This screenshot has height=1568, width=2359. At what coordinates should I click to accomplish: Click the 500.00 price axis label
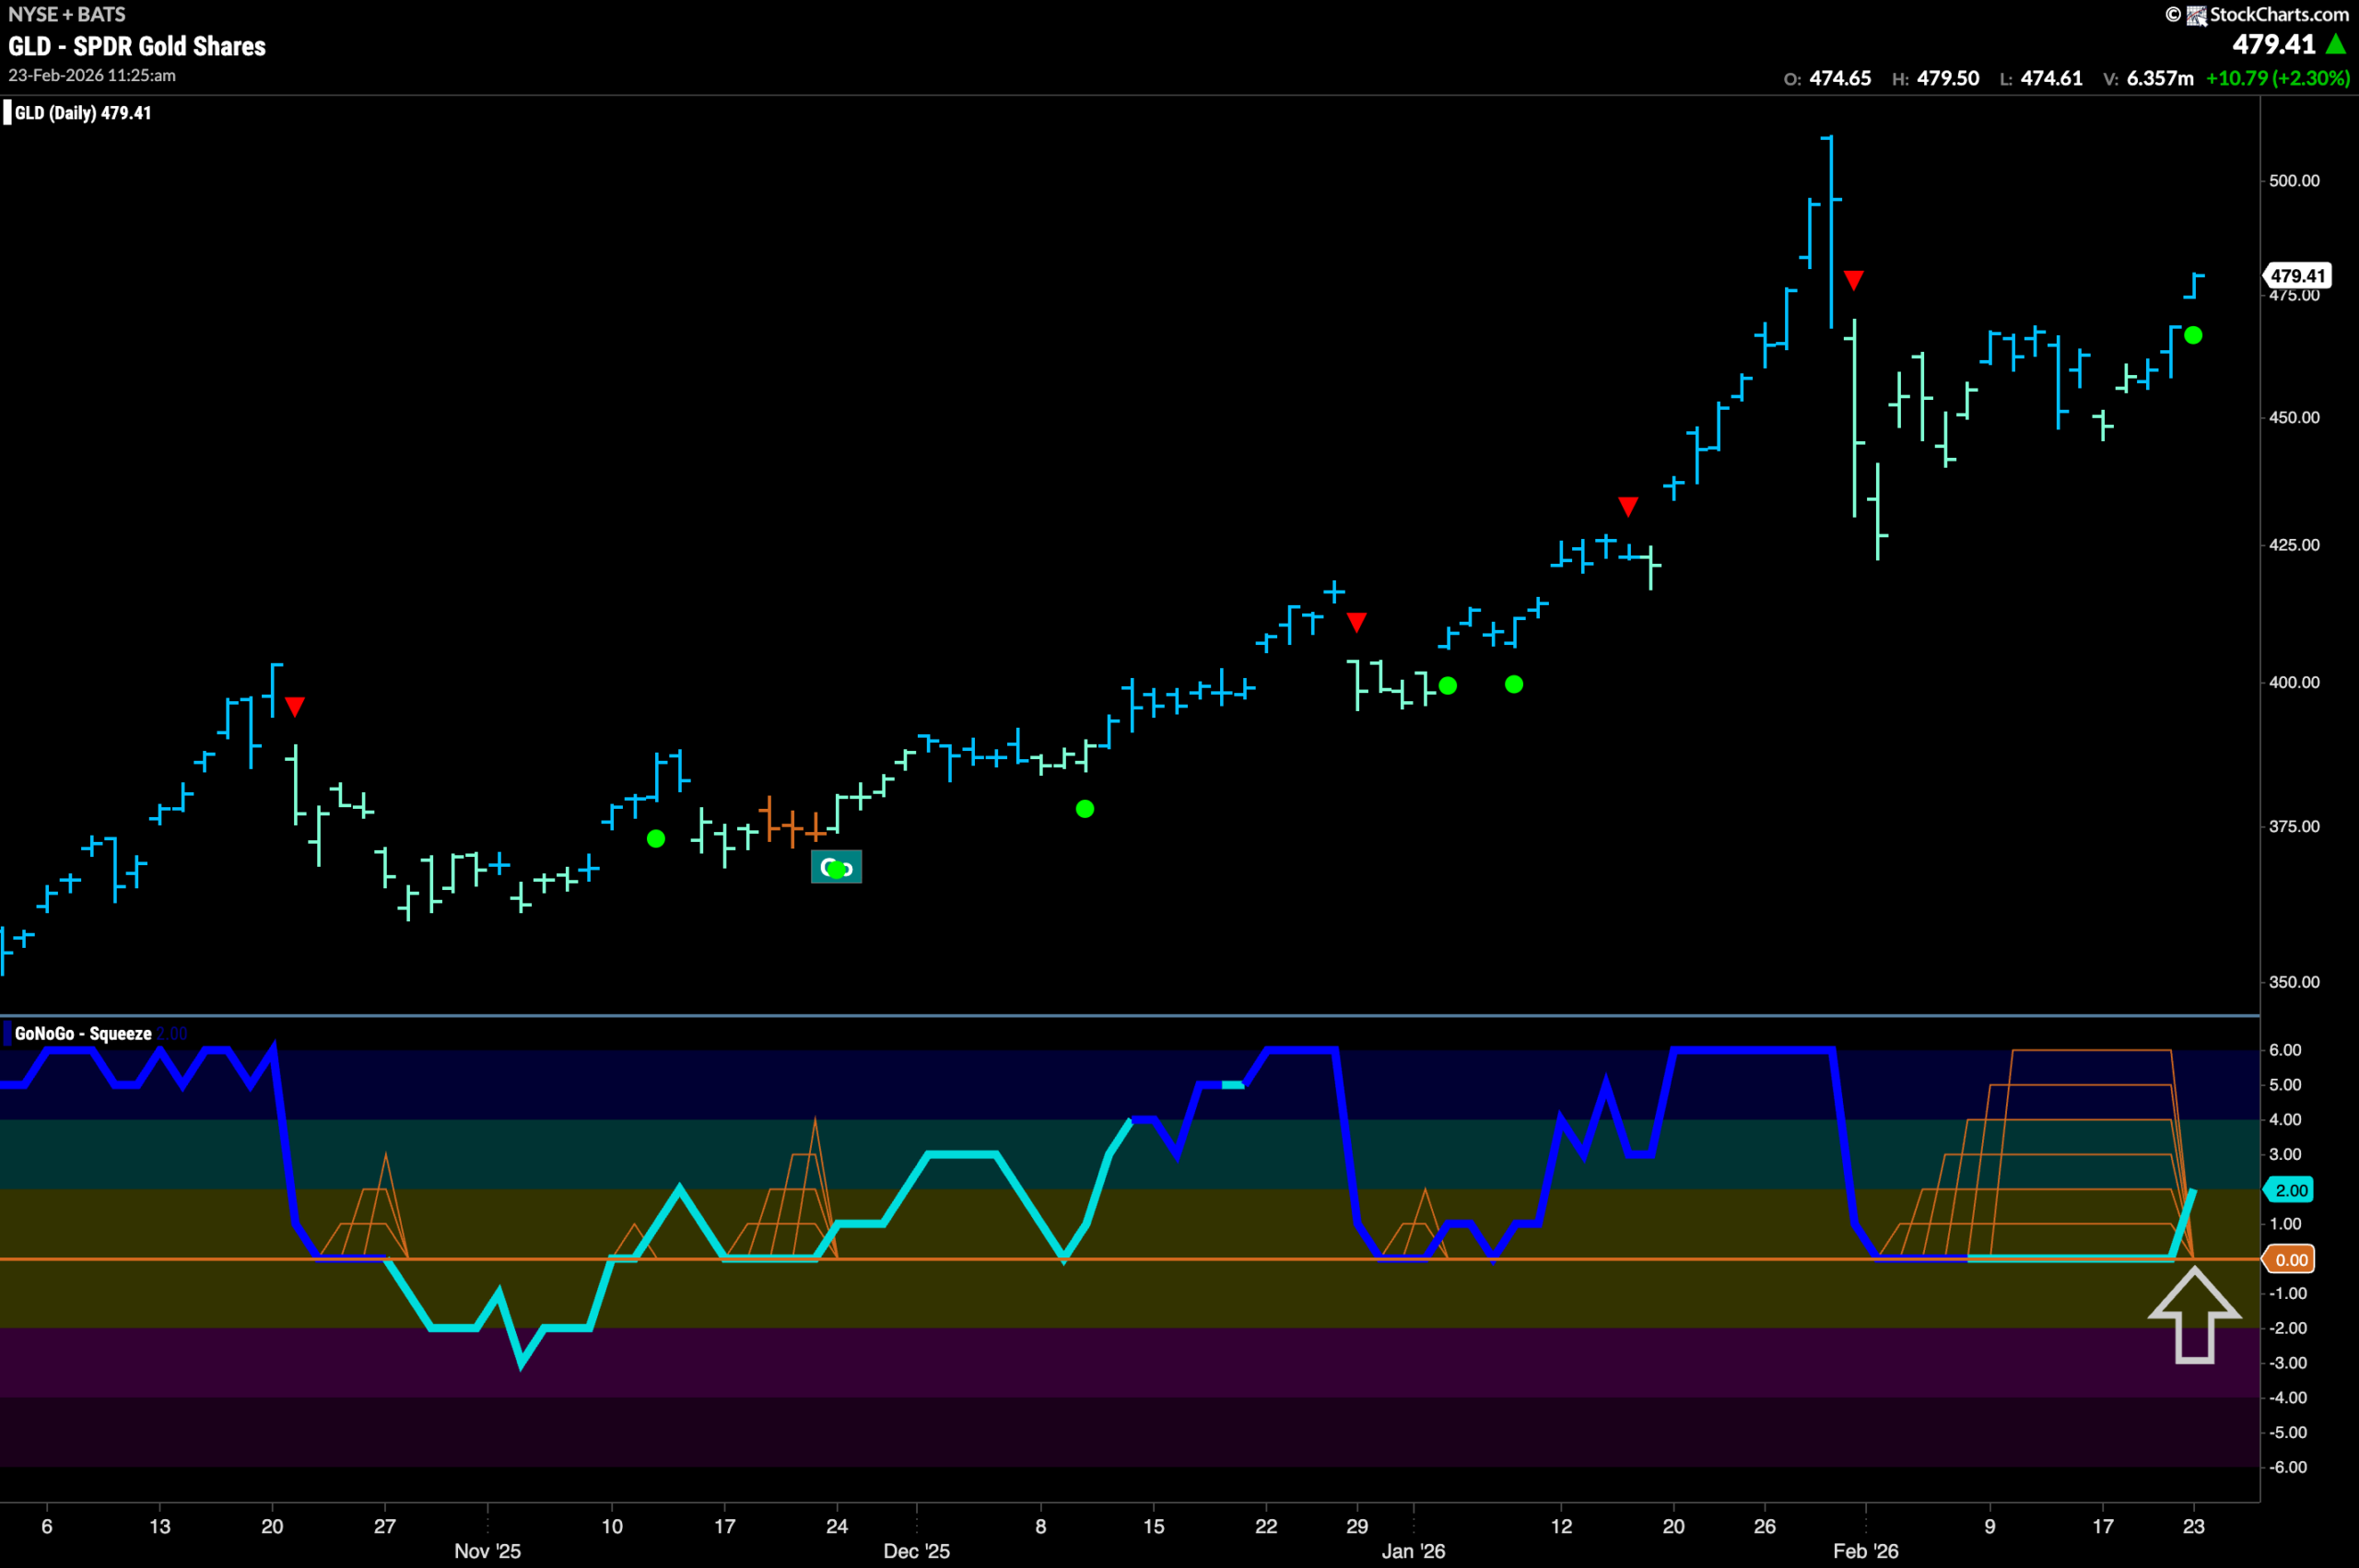[2293, 181]
